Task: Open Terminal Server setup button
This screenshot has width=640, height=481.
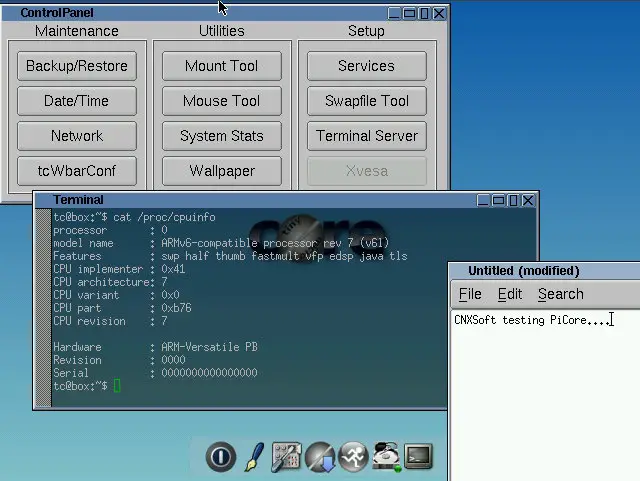Action: [367, 136]
